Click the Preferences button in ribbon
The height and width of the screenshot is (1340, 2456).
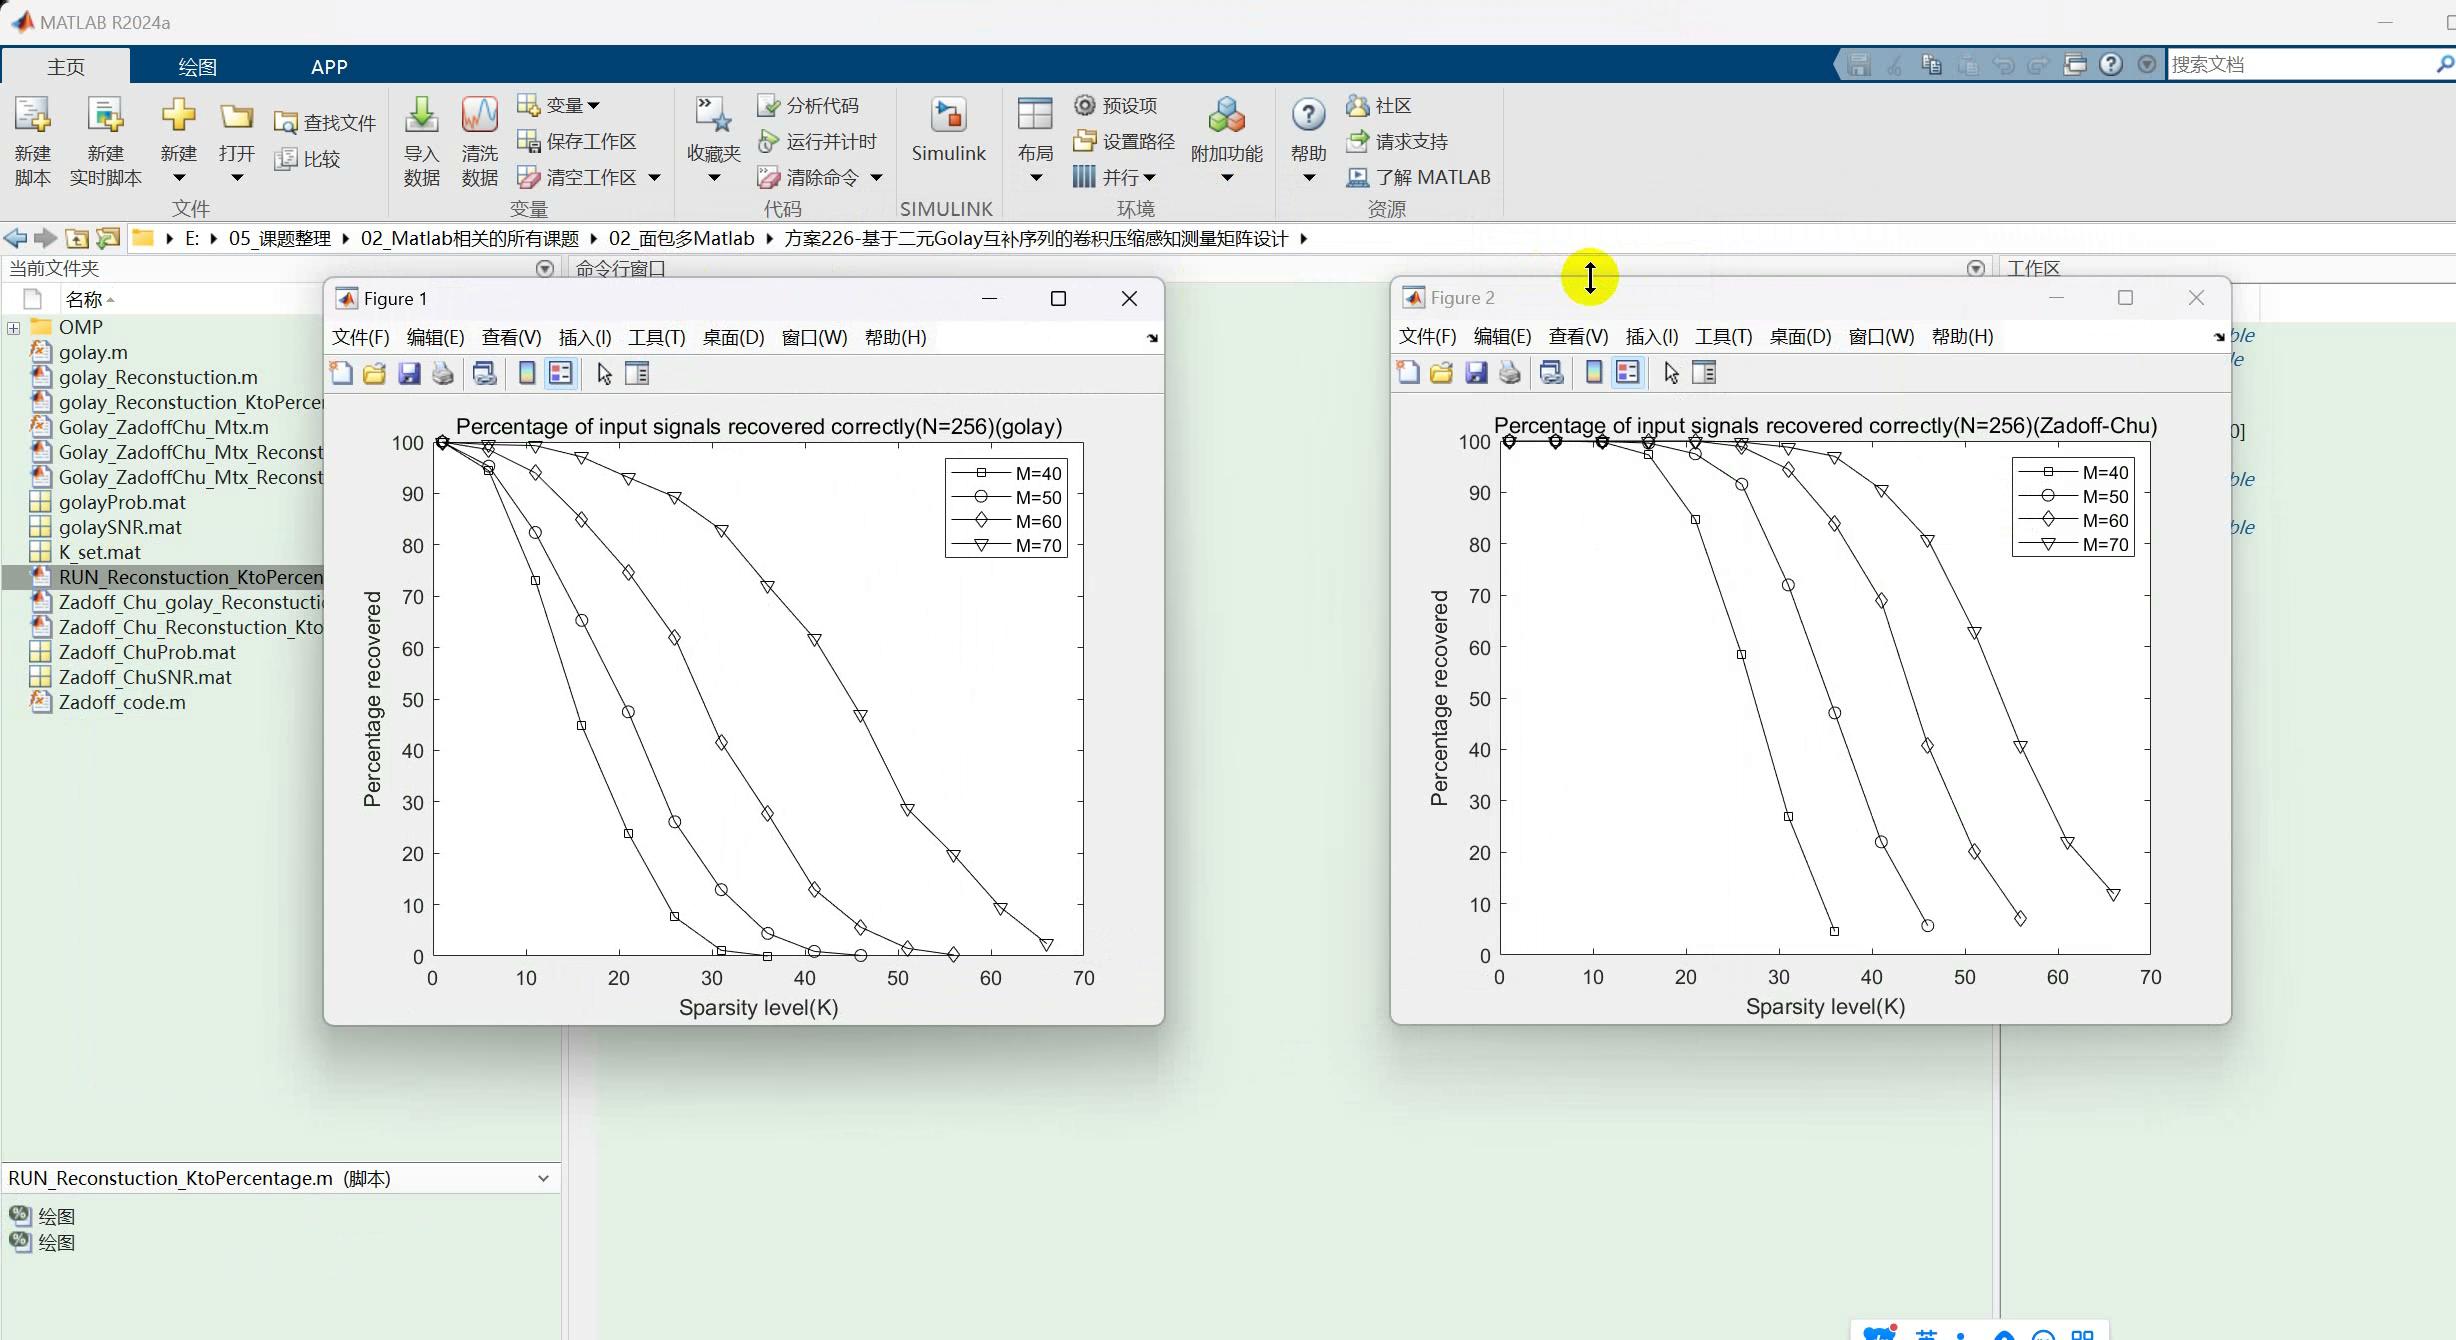[1116, 105]
